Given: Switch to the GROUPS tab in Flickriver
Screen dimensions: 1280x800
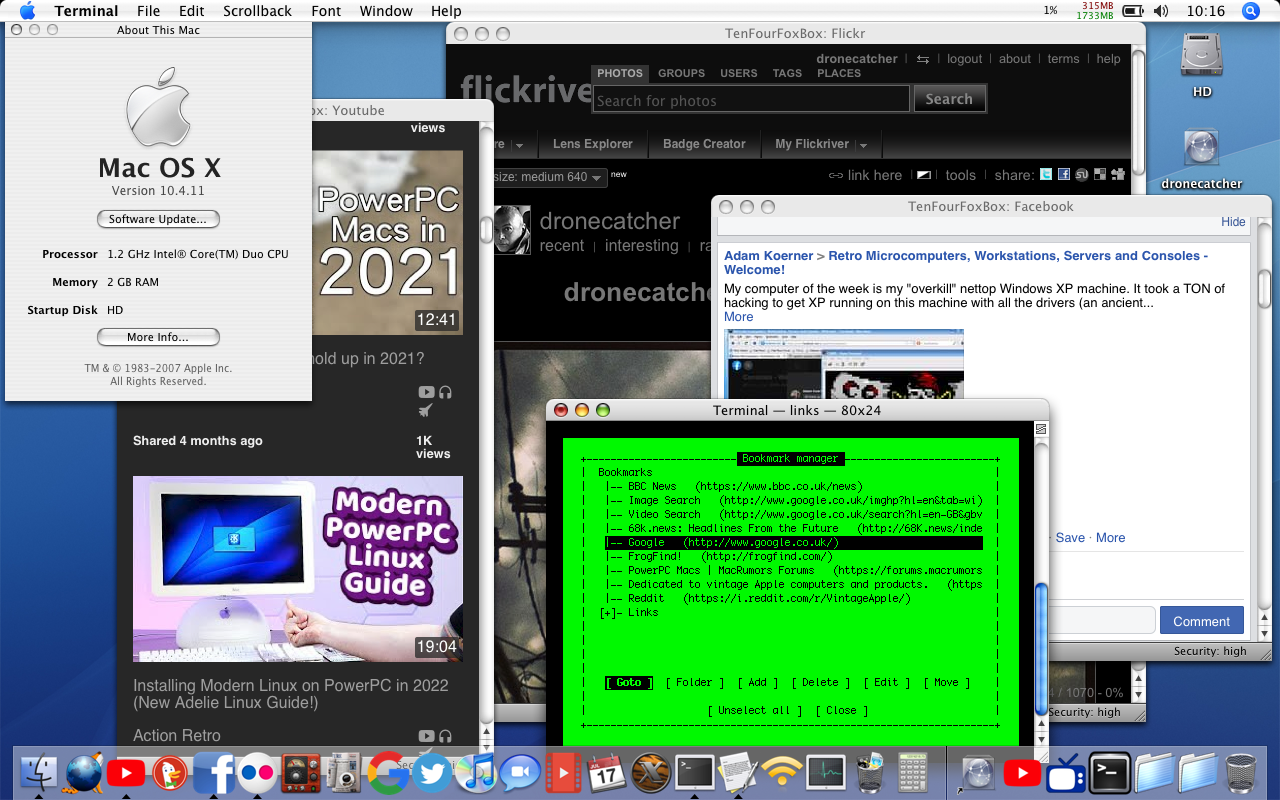Looking at the screenshot, I should (681, 73).
